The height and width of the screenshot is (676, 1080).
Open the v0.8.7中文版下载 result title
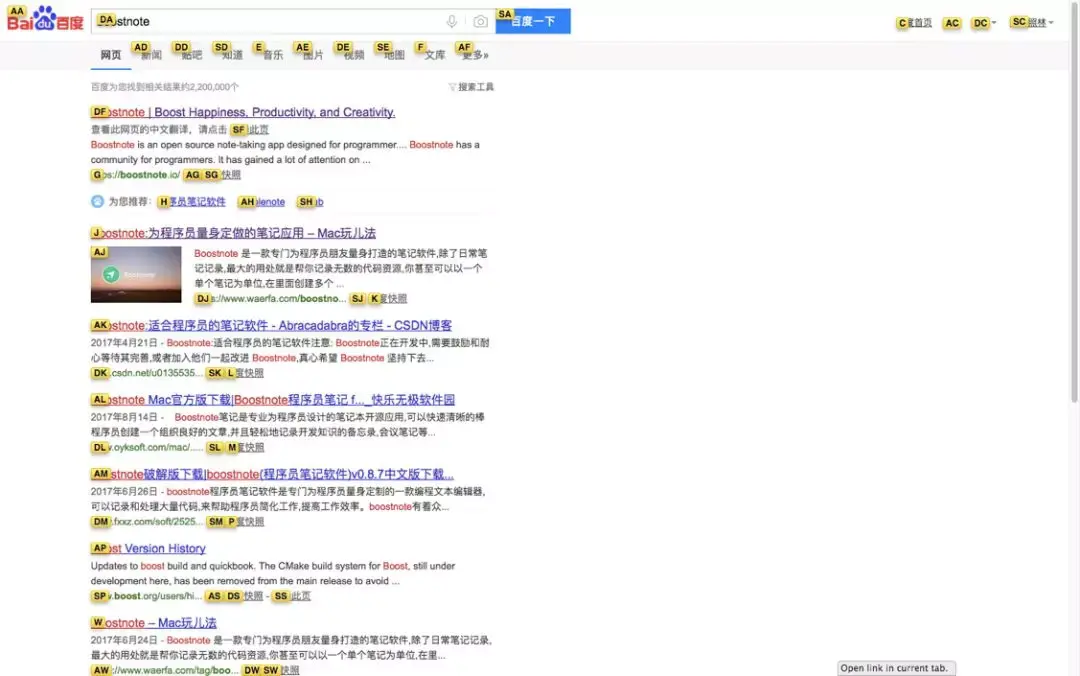pos(272,474)
